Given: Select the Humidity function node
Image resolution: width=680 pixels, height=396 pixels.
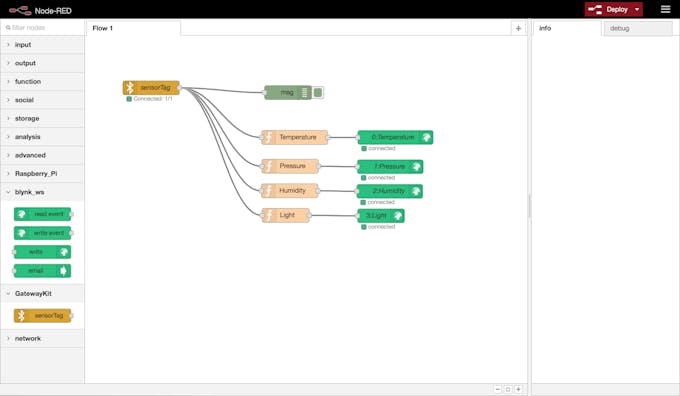Looking at the screenshot, I should coord(290,191).
